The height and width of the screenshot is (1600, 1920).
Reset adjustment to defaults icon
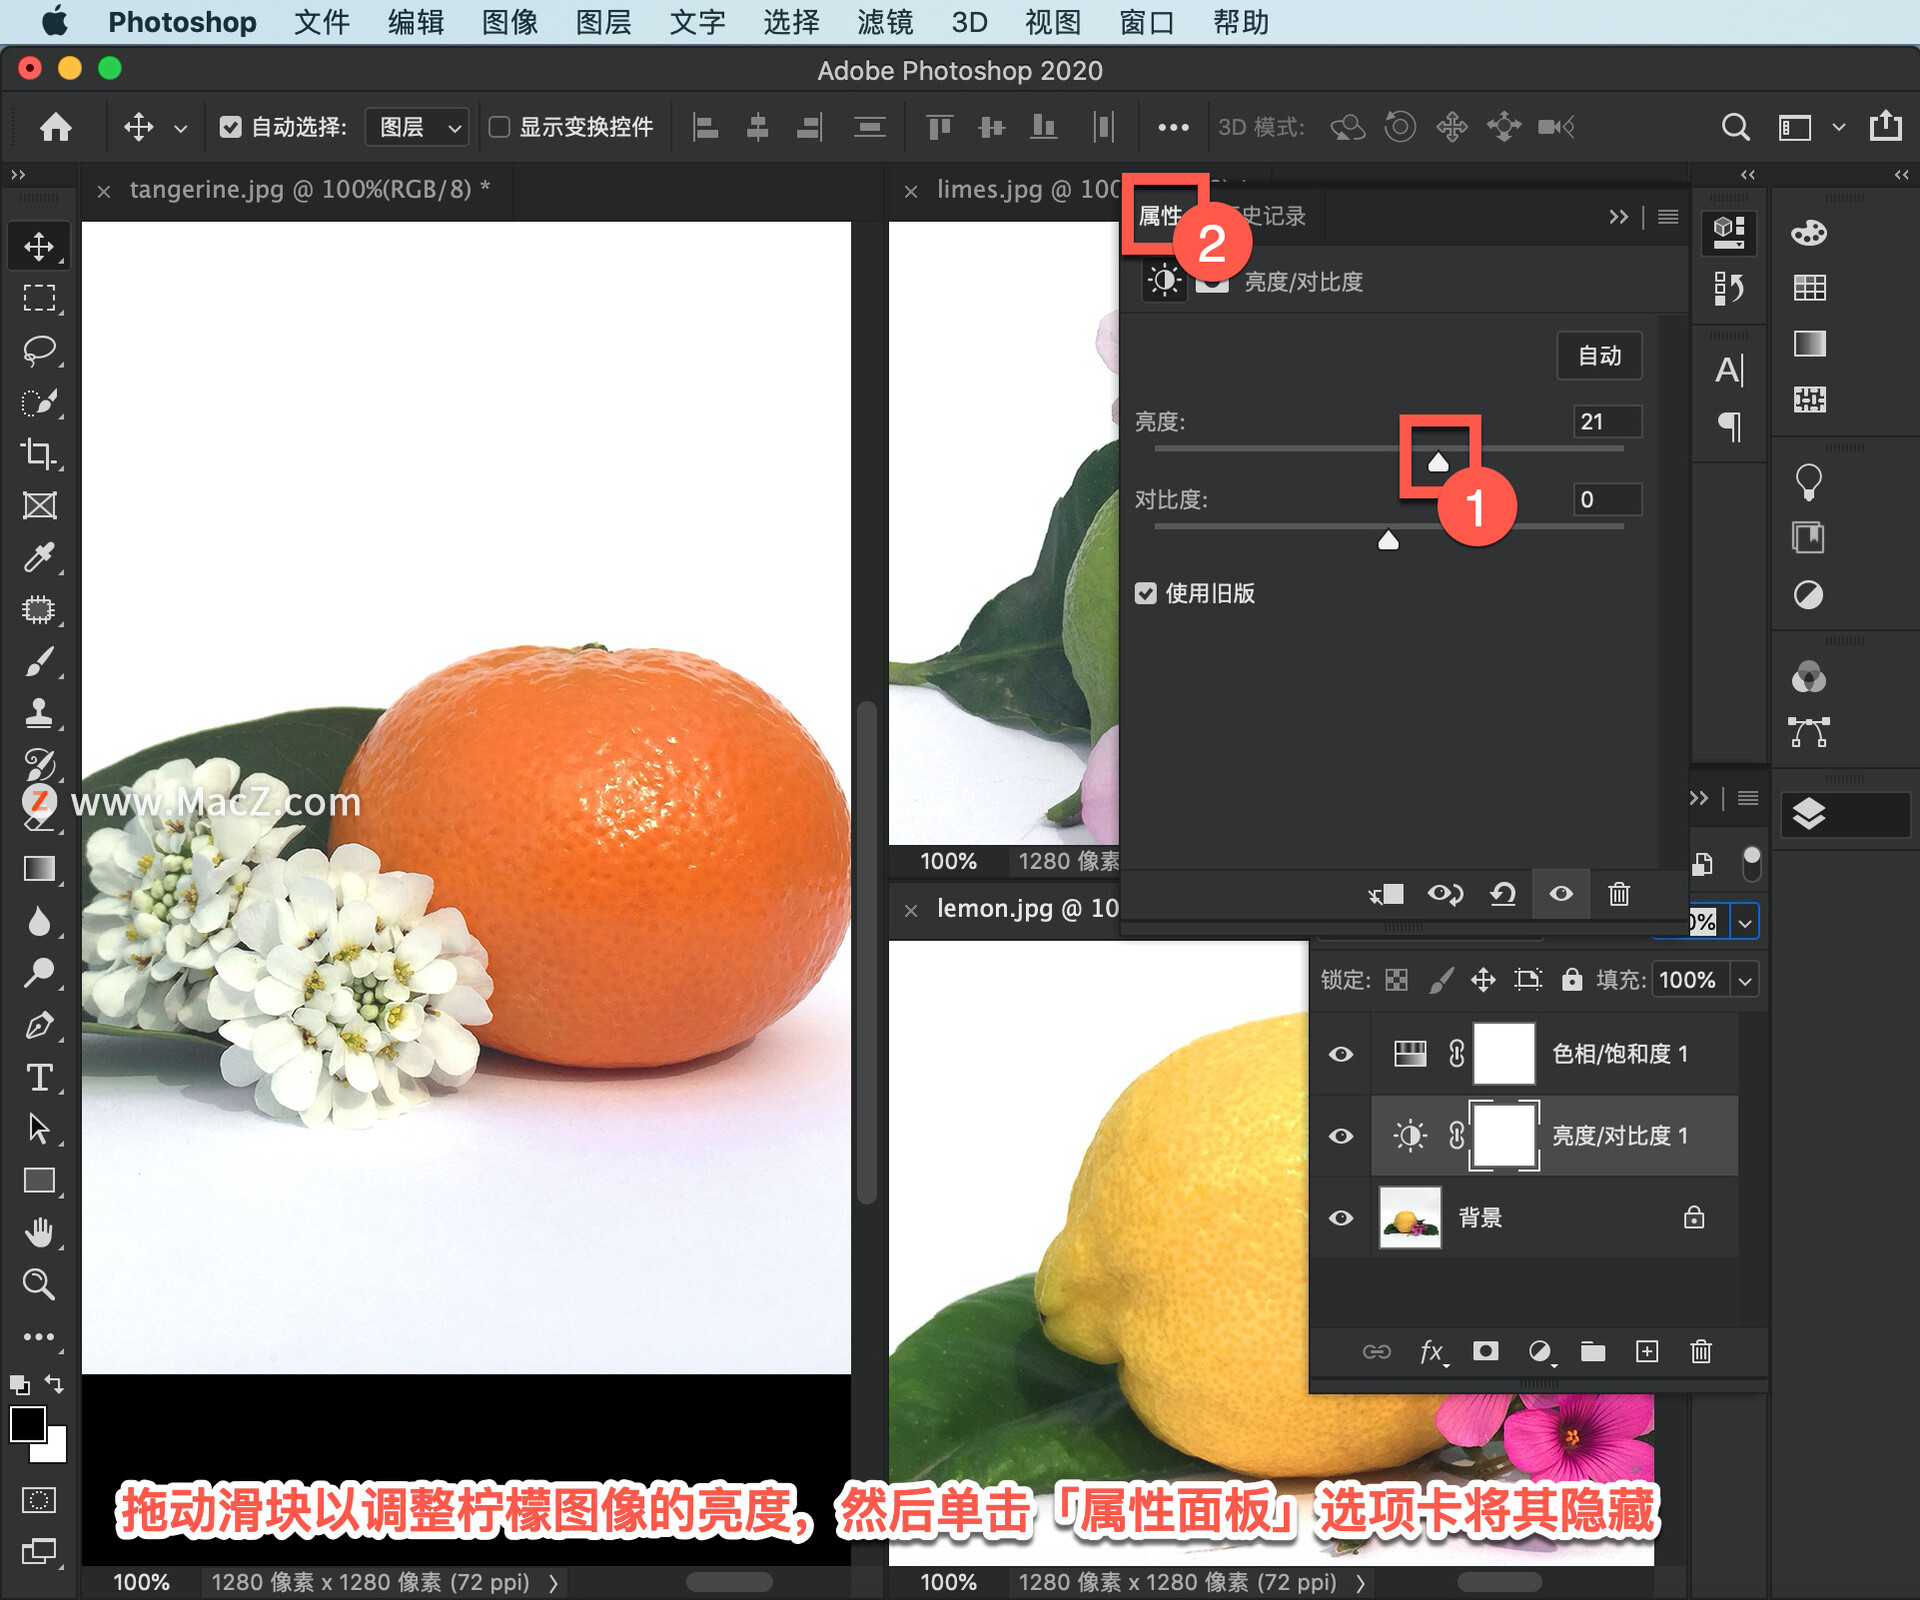tap(1502, 894)
